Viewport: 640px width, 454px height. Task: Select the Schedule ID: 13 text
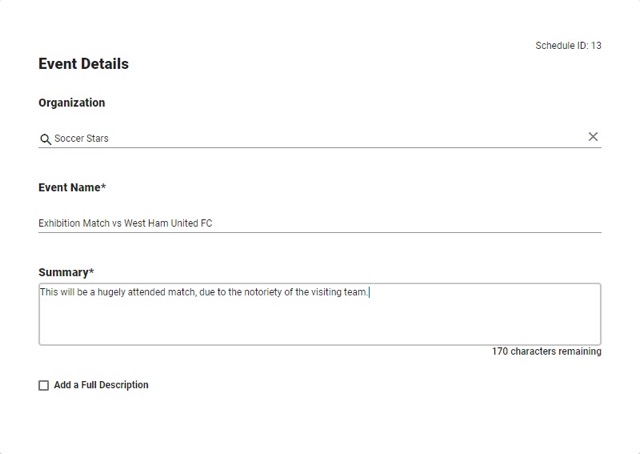click(568, 46)
